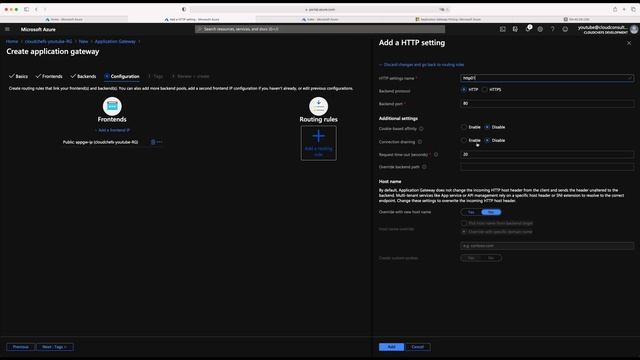The height and width of the screenshot is (360, 640).
Task: Click the Frontends circle icon
Action: coord(112,106)
